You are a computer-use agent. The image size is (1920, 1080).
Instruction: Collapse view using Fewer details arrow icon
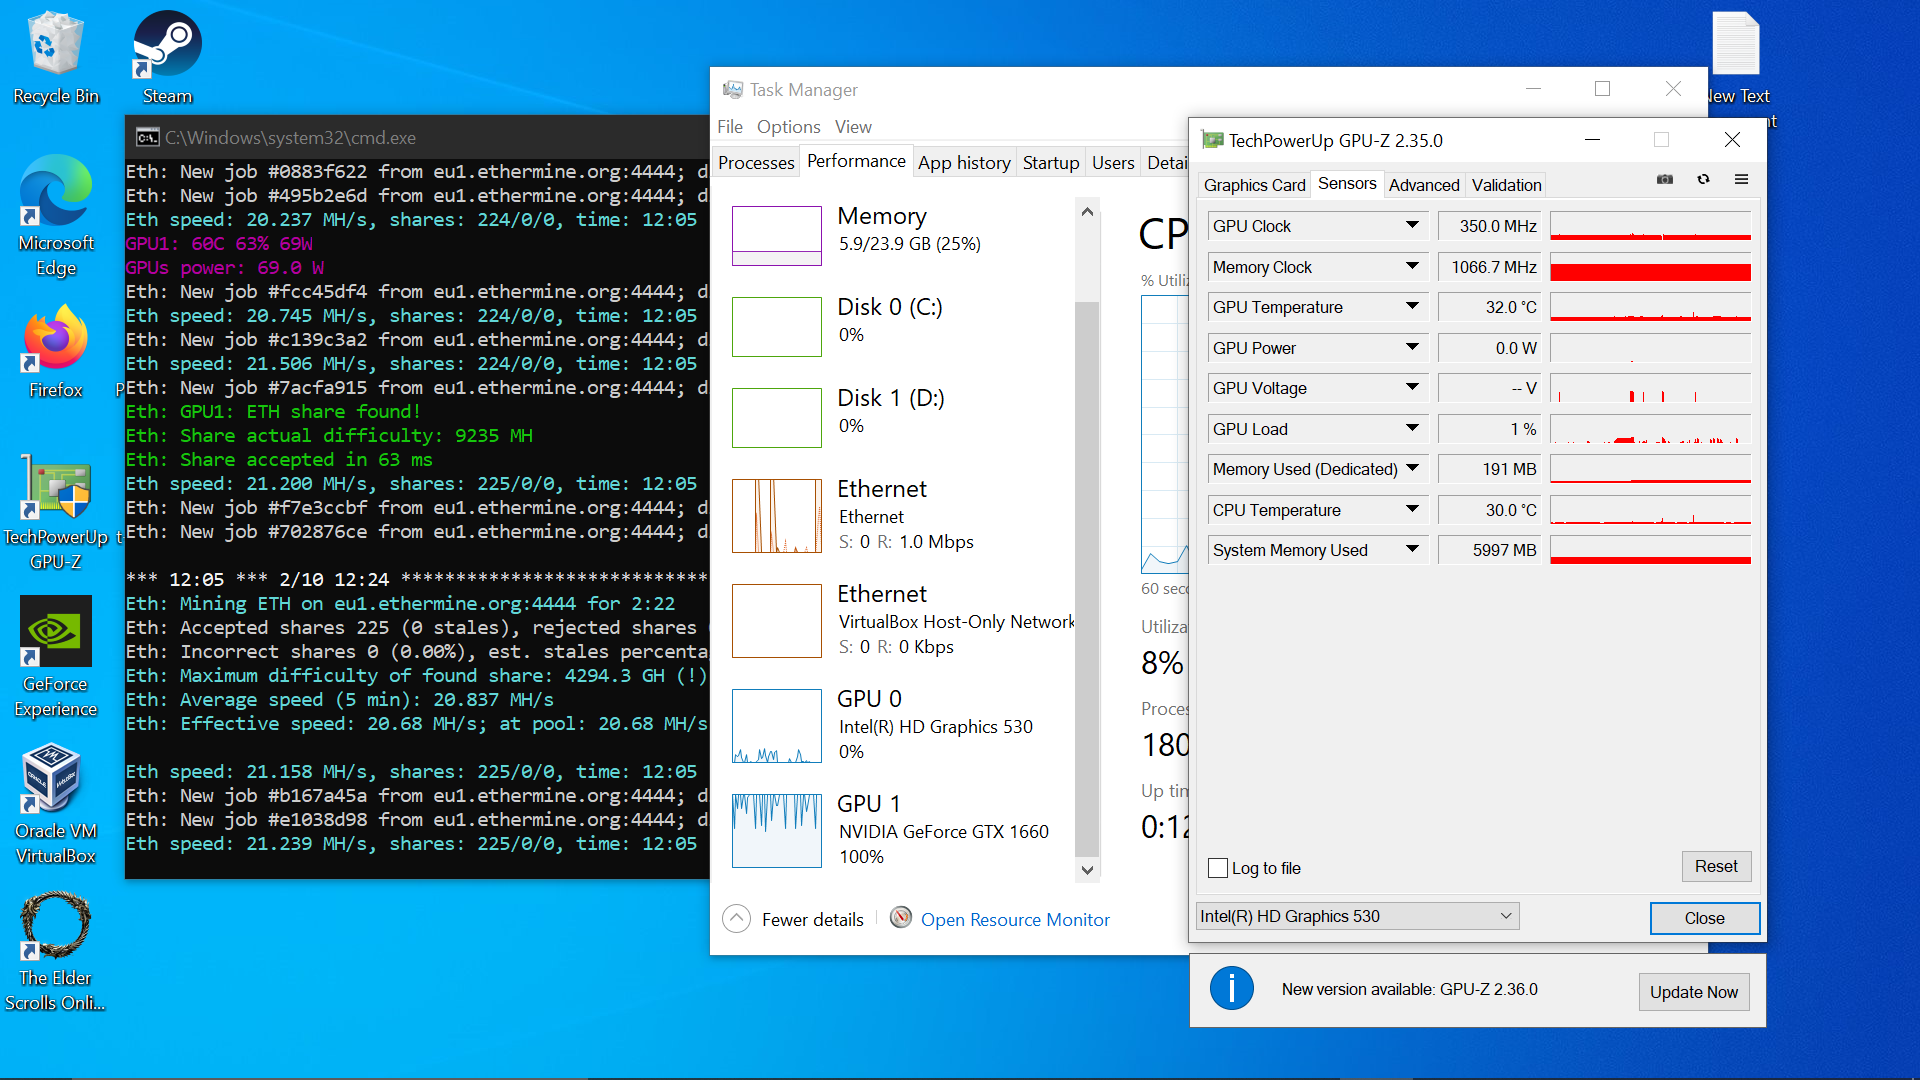coord(736,919)
